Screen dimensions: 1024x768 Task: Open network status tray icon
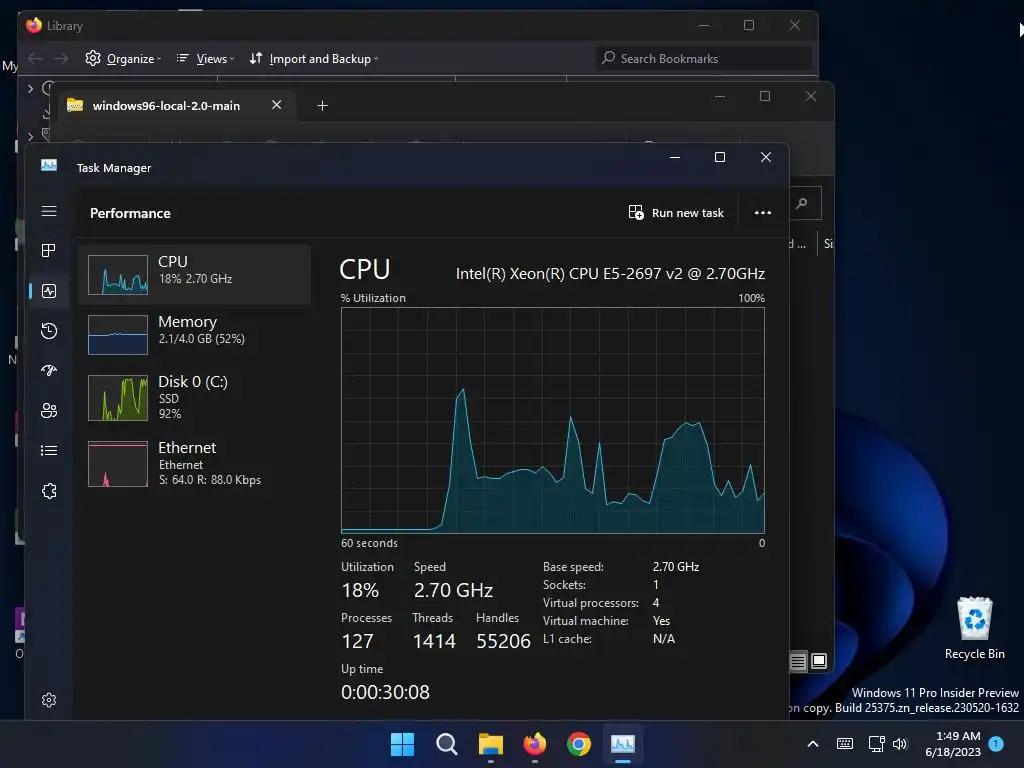(x=876, y=744)
